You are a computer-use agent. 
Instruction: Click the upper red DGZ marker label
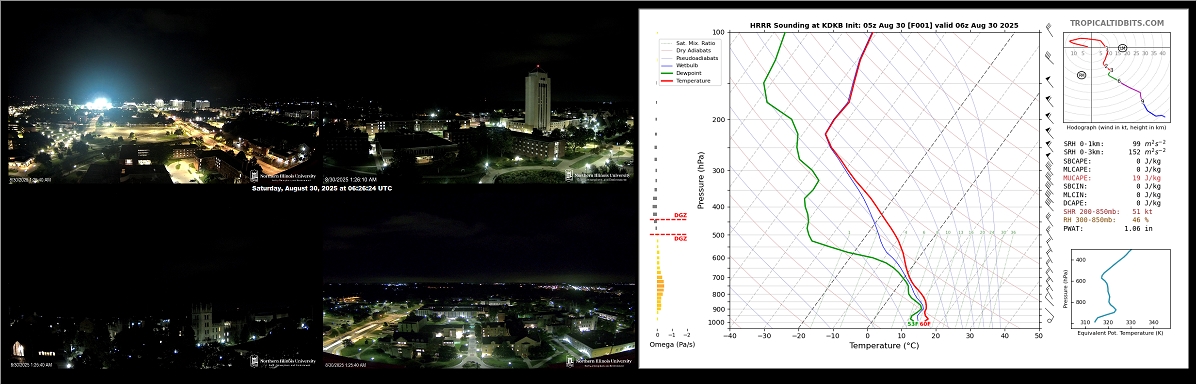[680, 215]
